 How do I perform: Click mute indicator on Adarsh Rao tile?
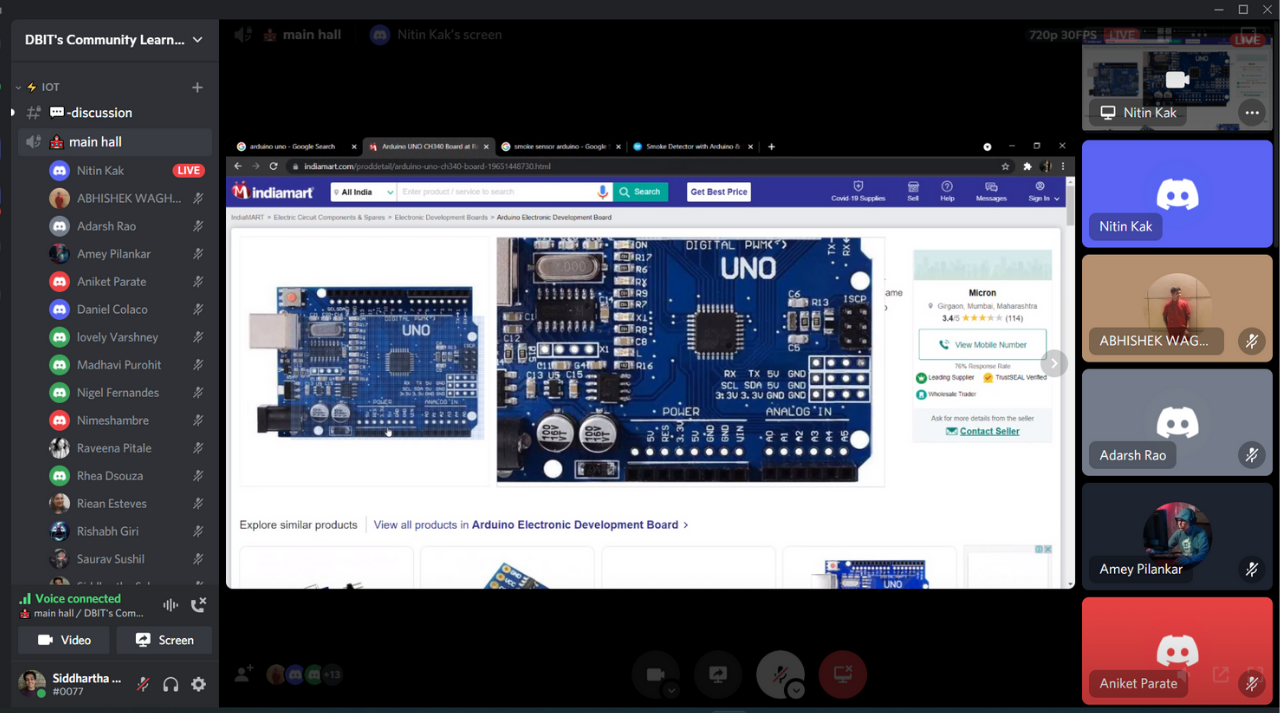tap(1252, 455)
